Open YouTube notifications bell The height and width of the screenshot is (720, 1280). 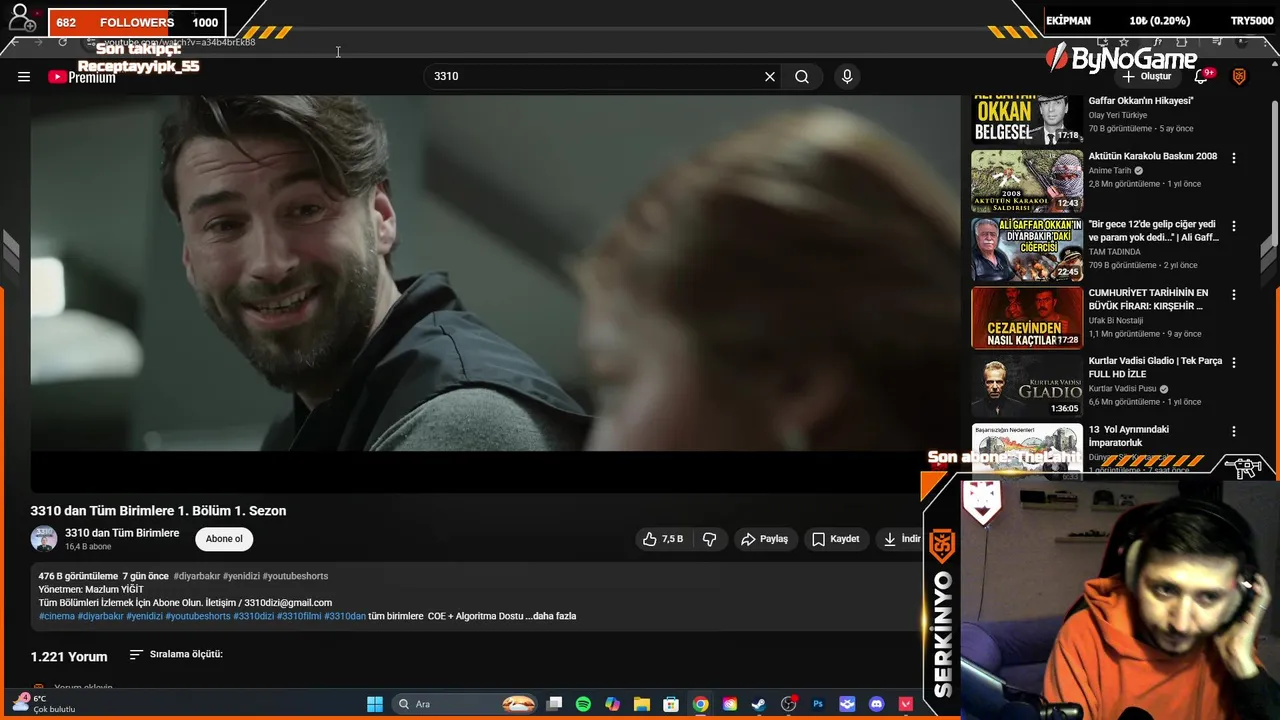pos(1202,76)
